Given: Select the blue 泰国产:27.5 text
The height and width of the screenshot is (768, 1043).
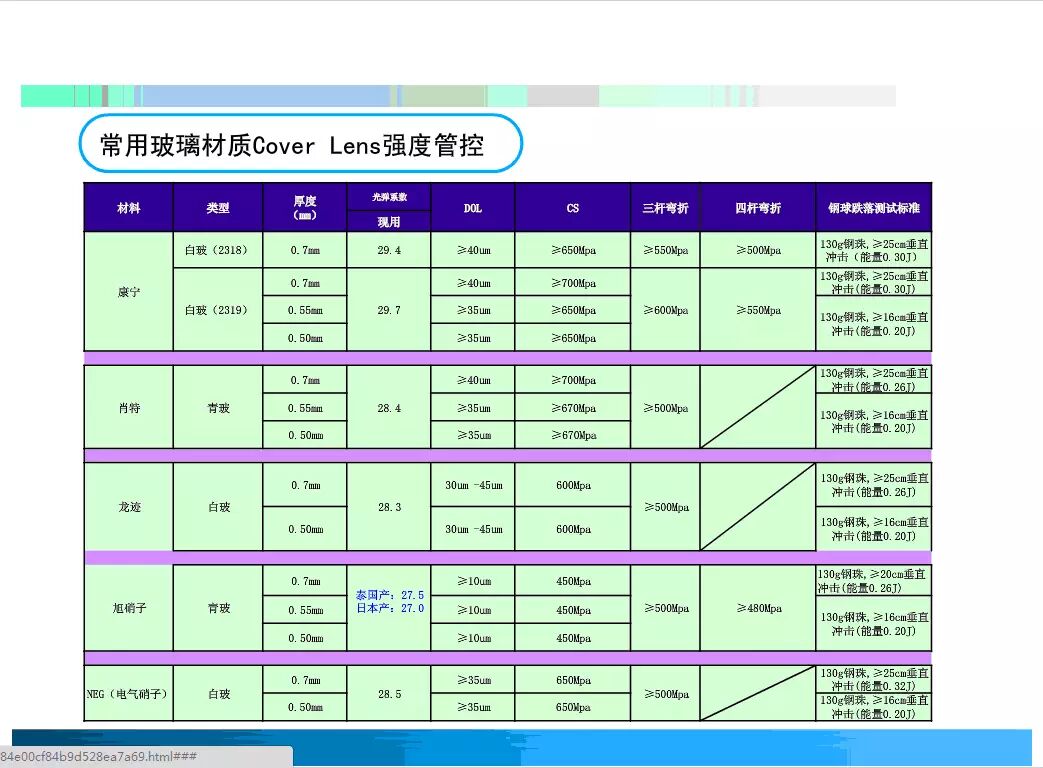Looking at the screenshot, I should (x=390, y=595).
